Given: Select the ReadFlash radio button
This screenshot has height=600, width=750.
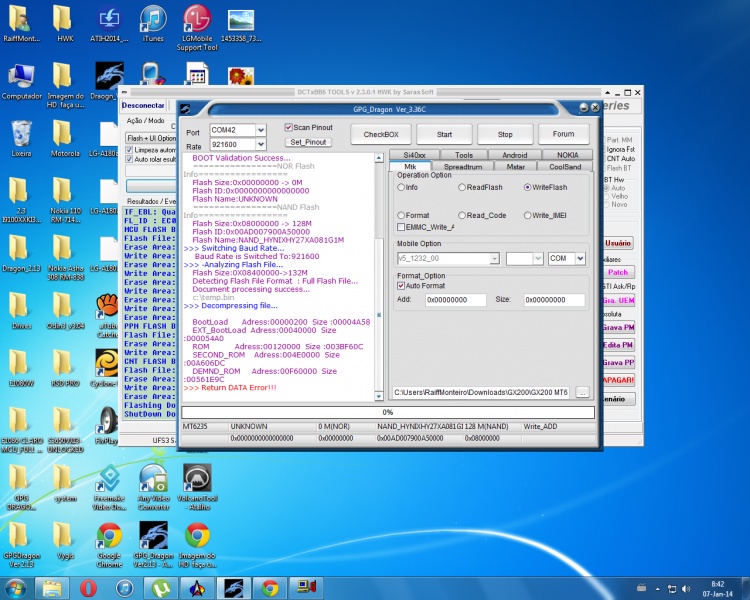Looking at the screenshot, I should click(x=462, y=187).
